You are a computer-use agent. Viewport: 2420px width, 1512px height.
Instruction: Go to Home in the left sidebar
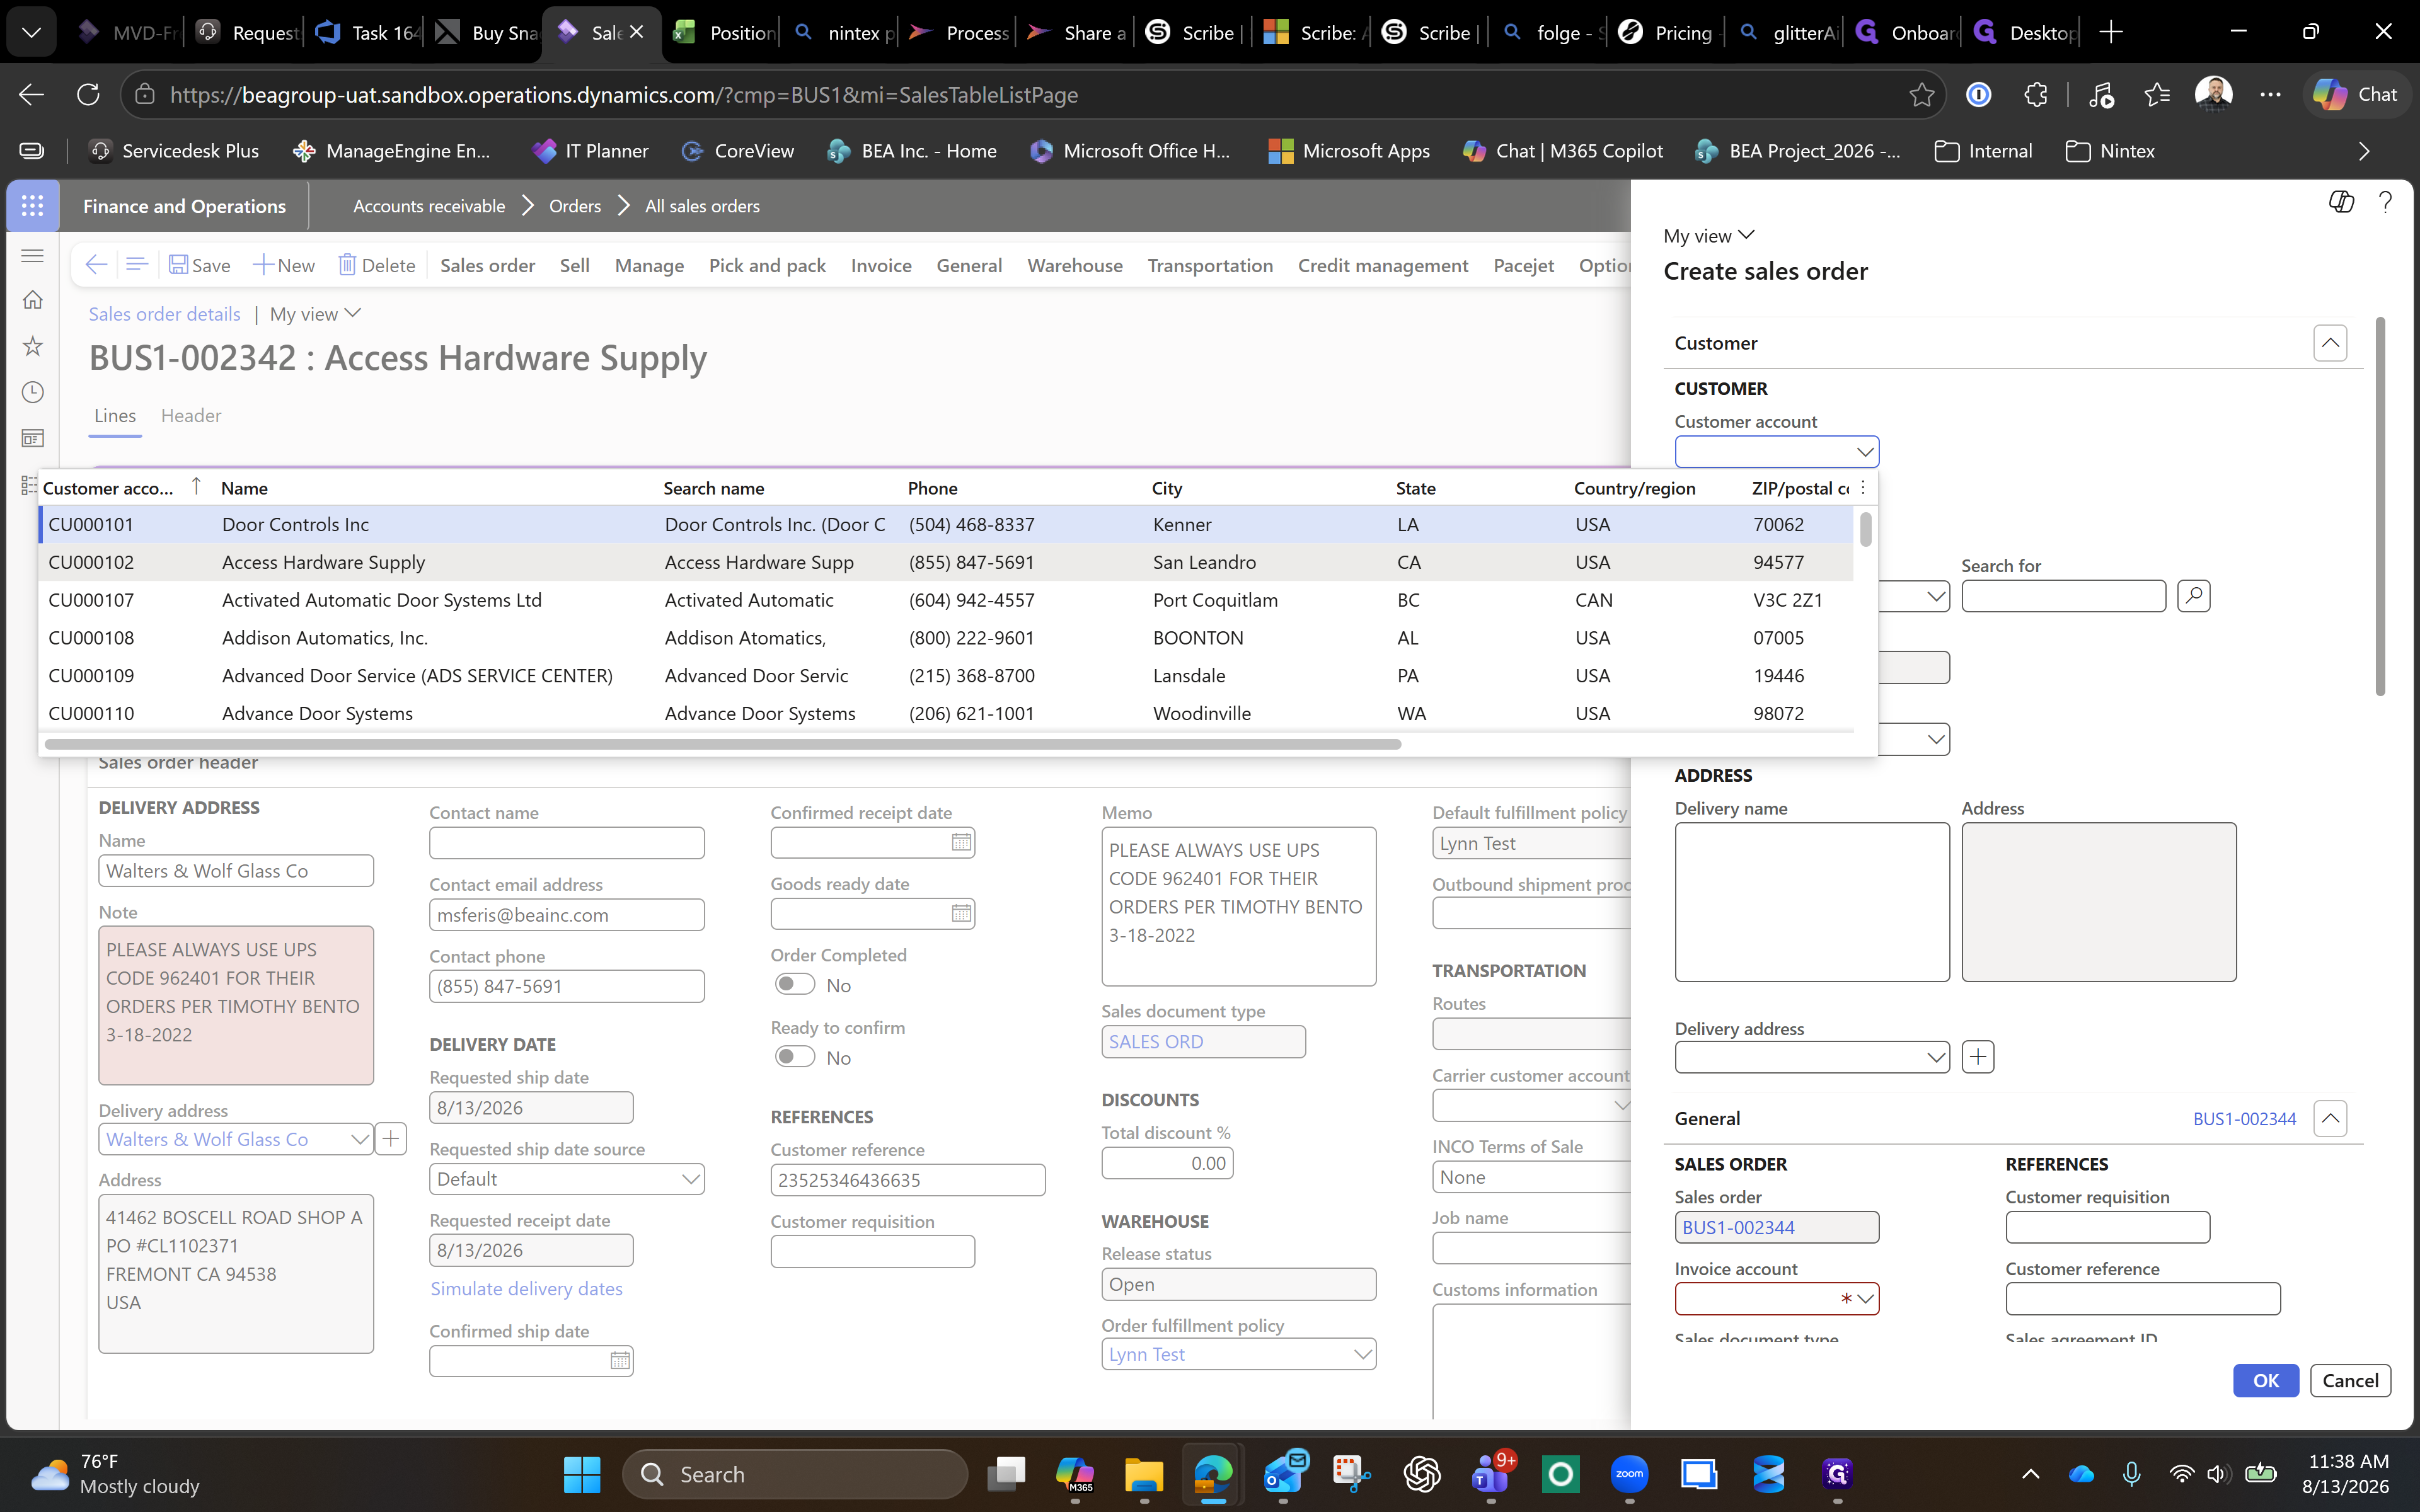click(x=32, y=300)
